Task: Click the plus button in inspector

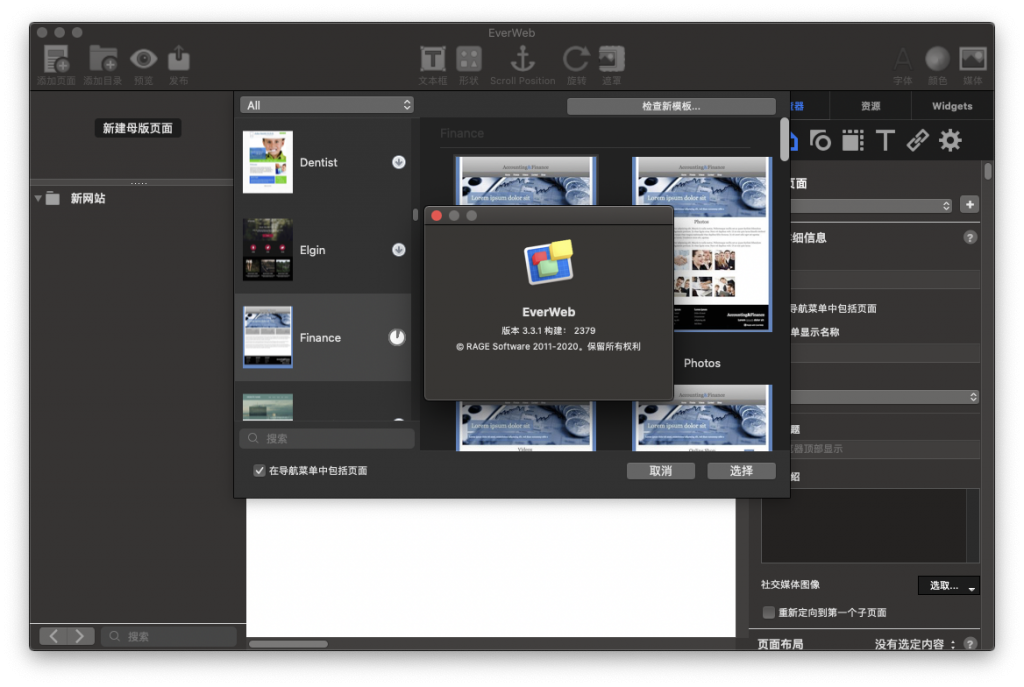Action: click(970, 205)
